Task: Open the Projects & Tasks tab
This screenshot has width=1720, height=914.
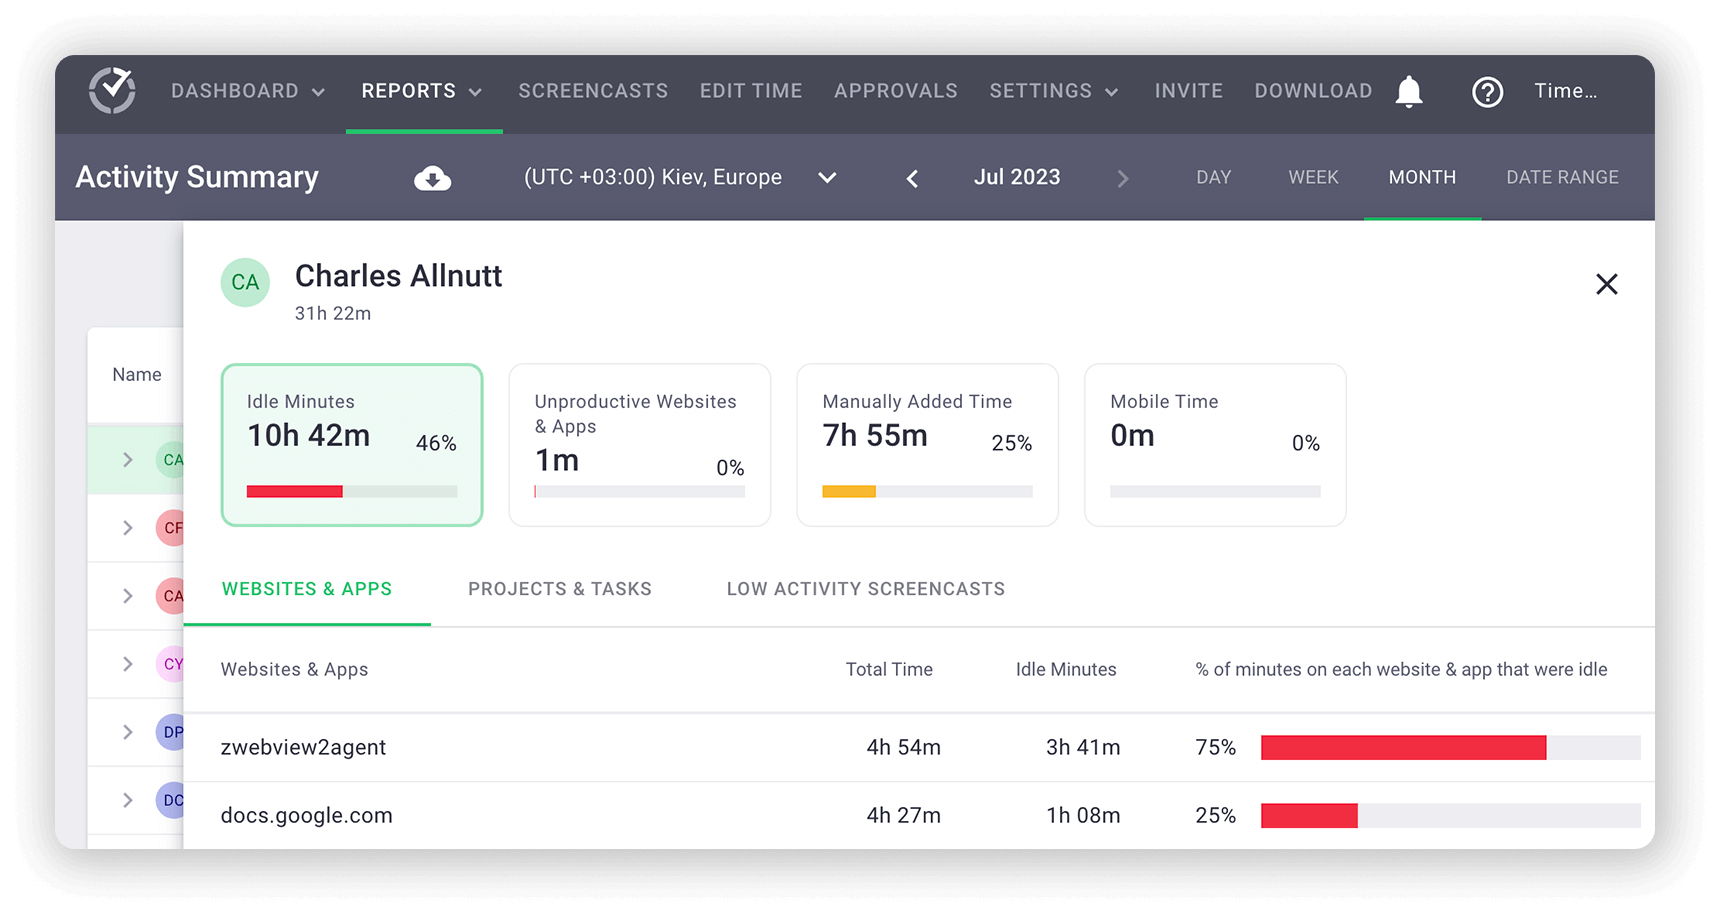Action: point(560,589)
